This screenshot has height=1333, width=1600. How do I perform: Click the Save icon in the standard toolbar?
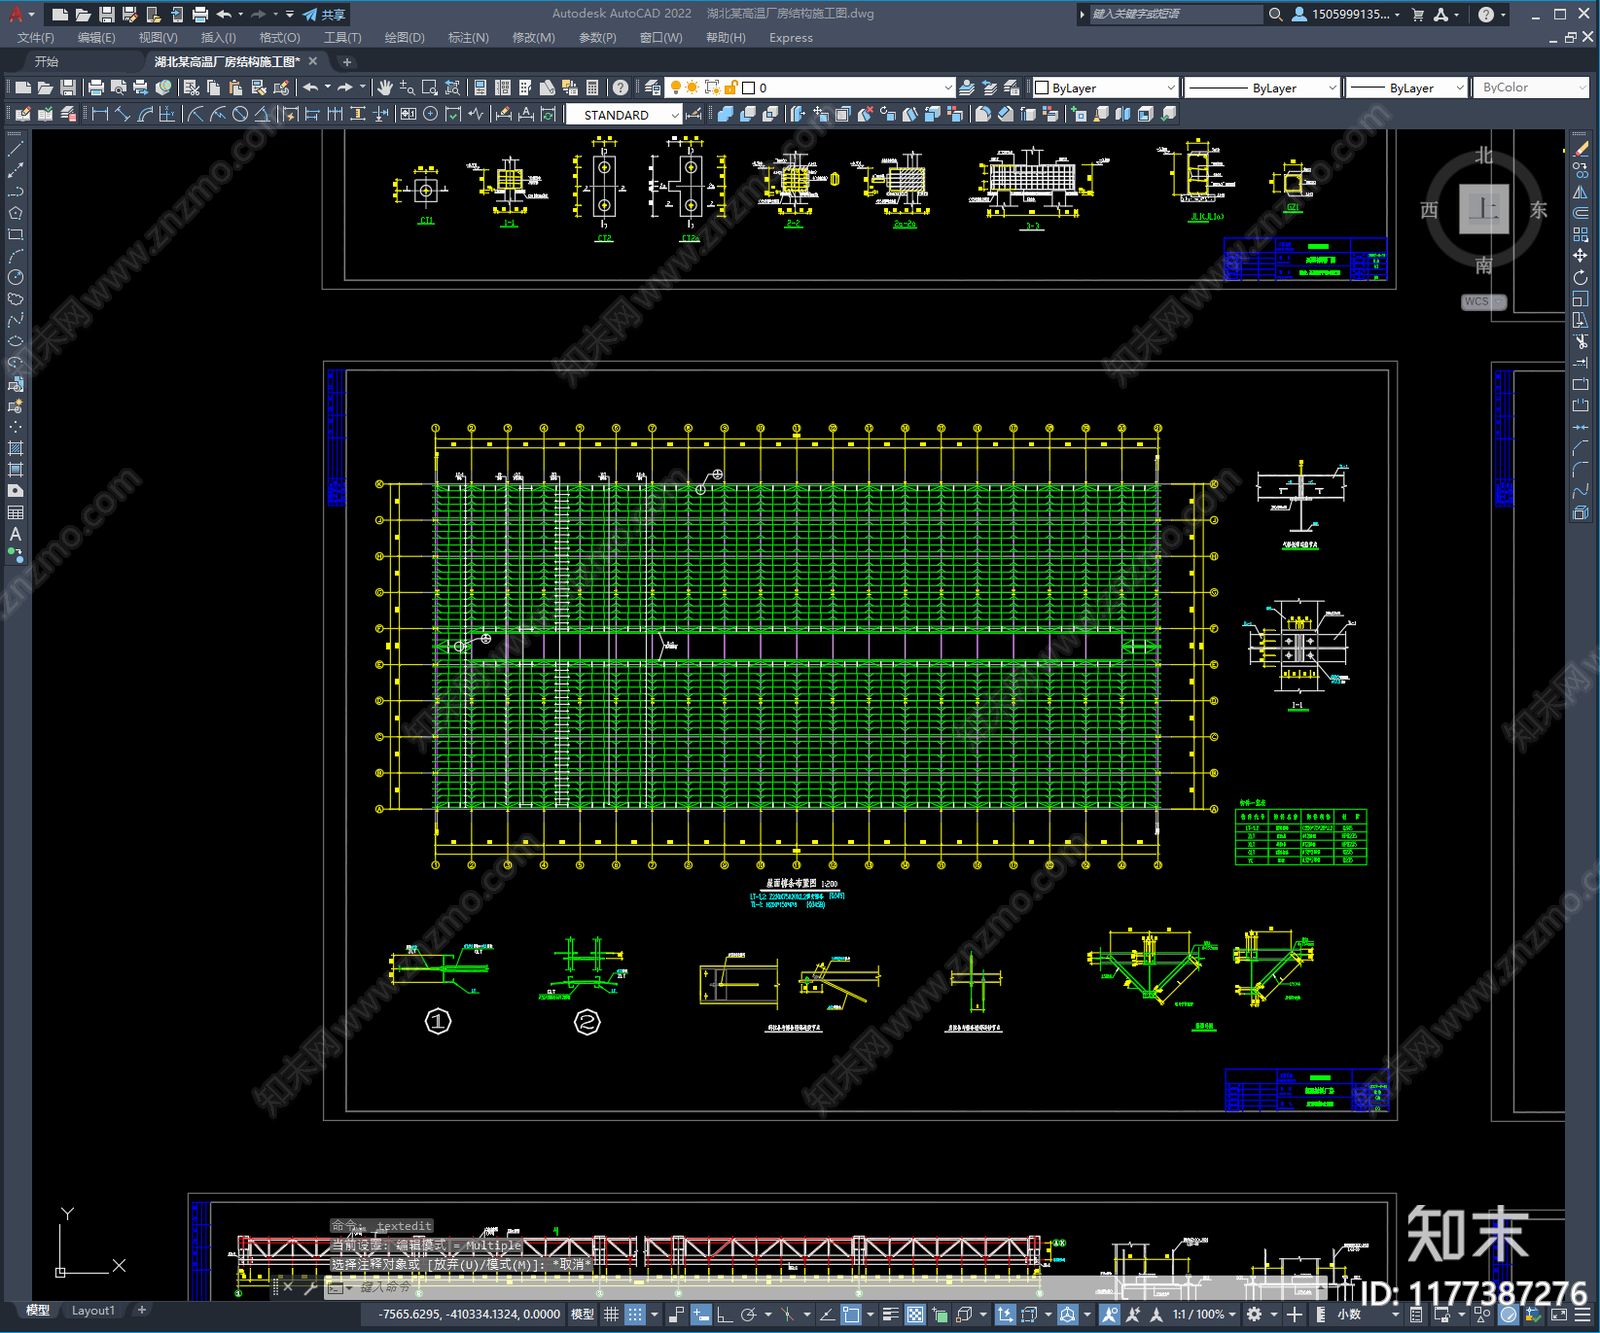pyautogui.click(x=68, y=88)
